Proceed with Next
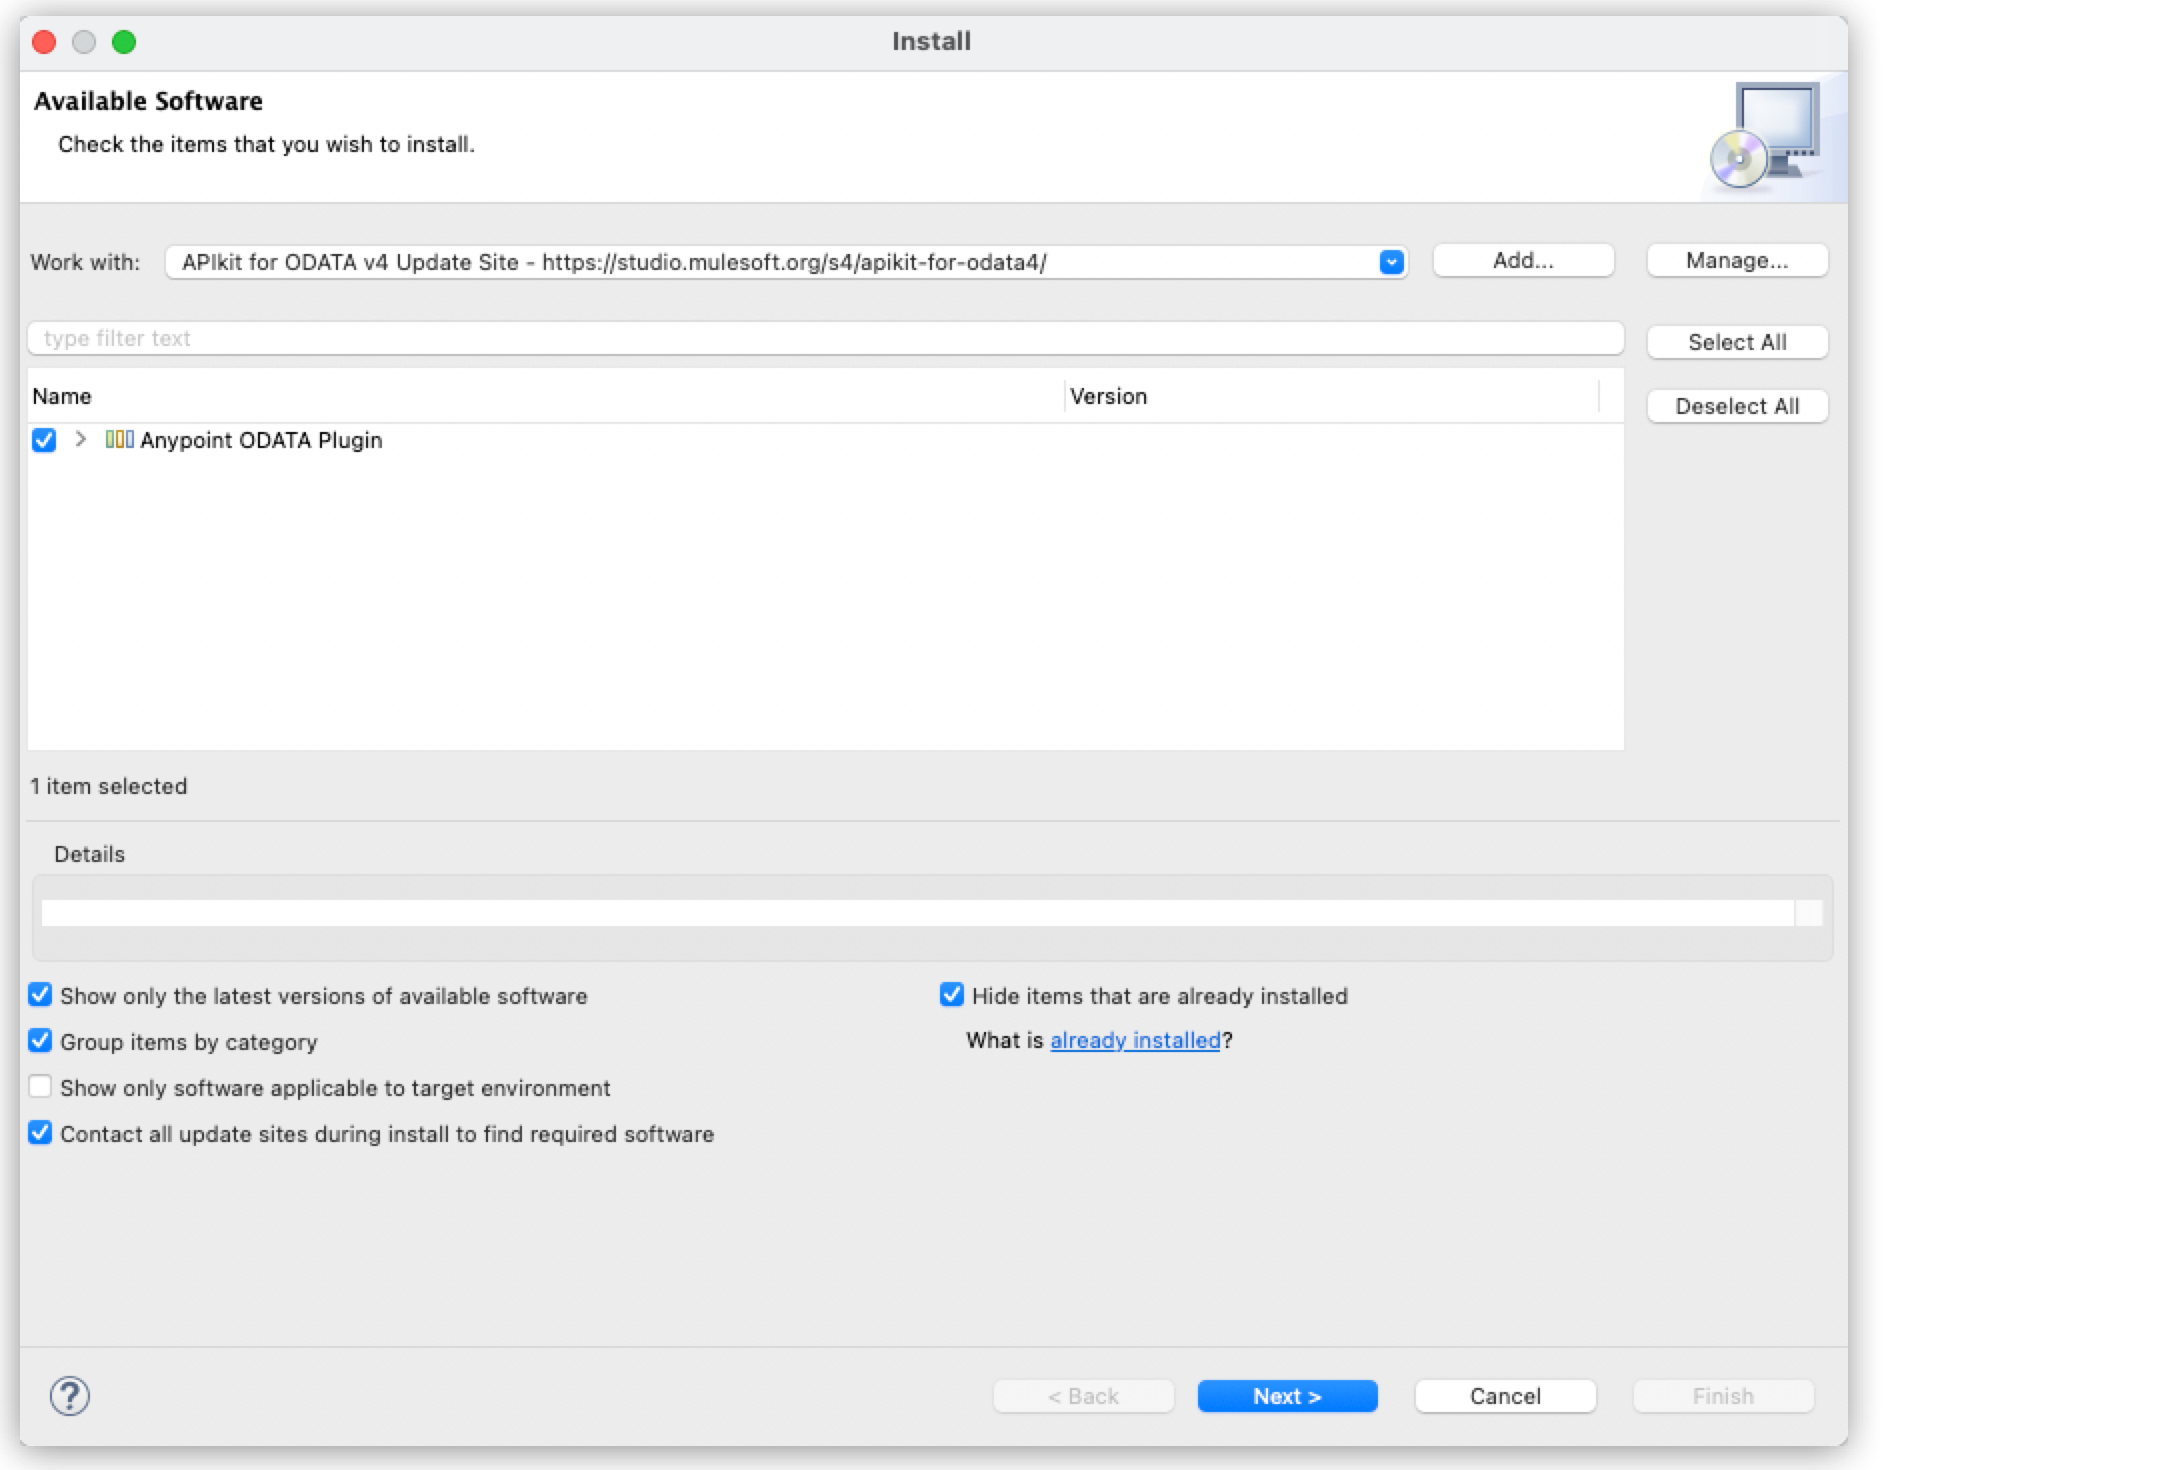The image size is (2162, 1470). click(1287, 1396)
